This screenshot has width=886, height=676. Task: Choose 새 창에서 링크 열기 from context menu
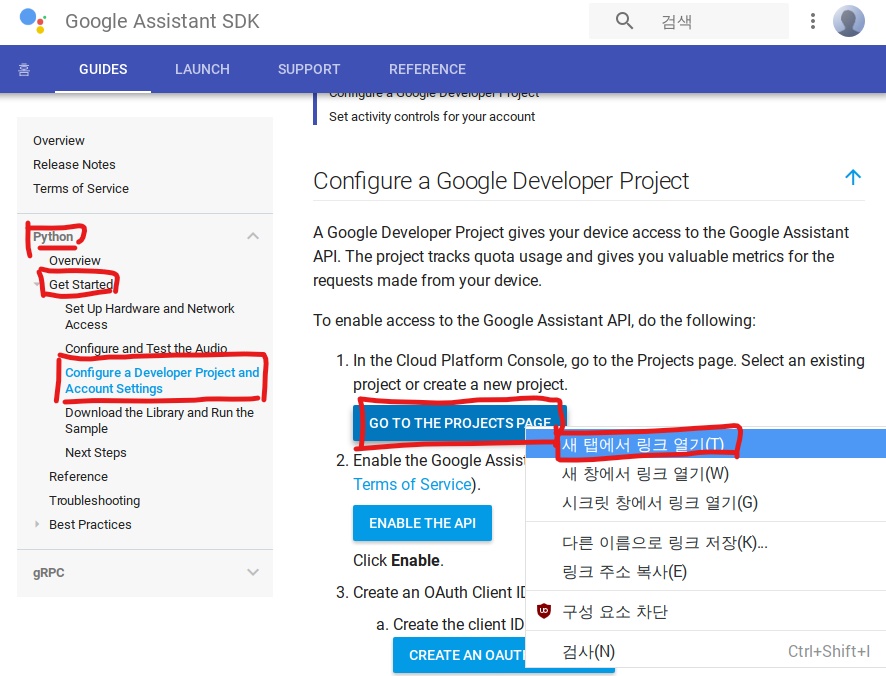click(706, 473)
